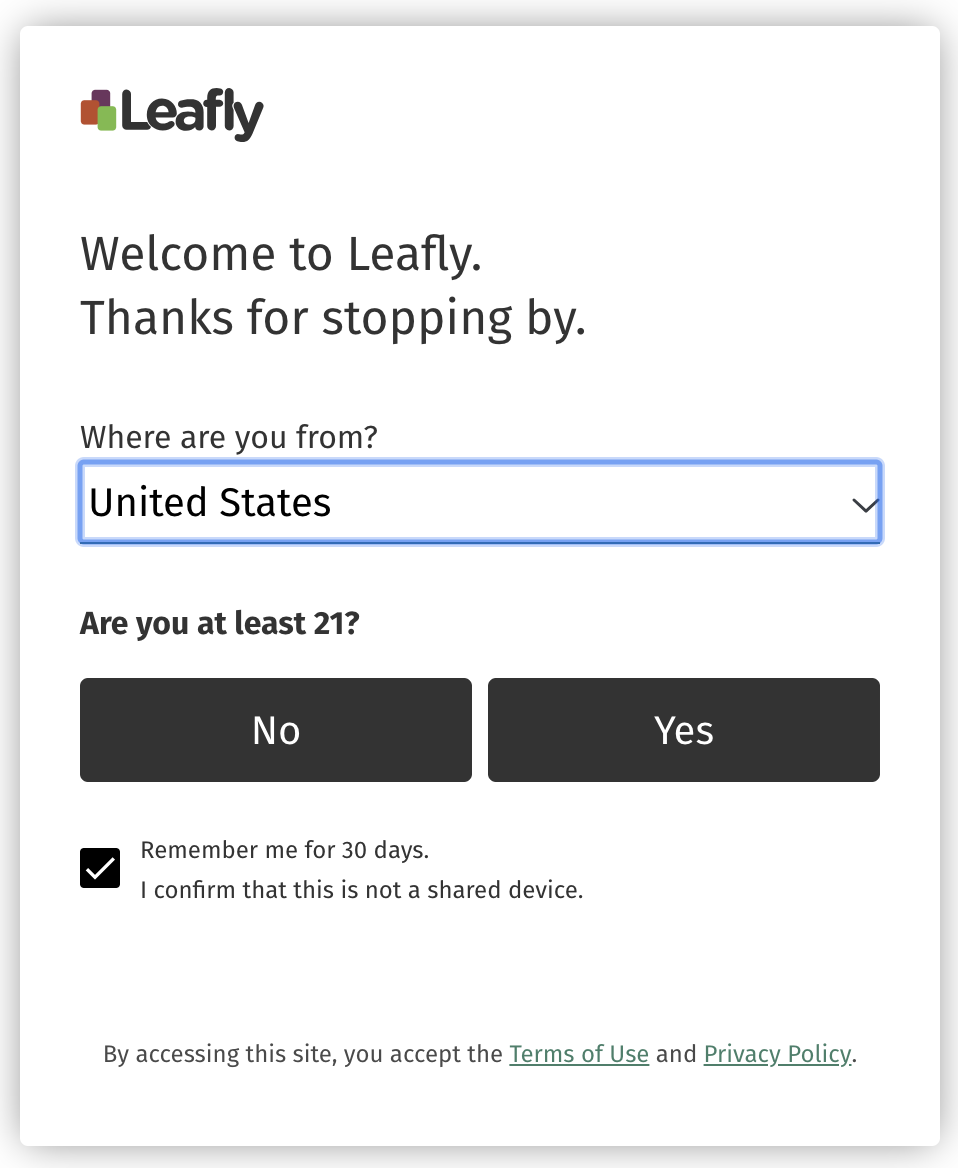
Task: Click the 'not a shared device' confirmation text
Action: (362, 890)
